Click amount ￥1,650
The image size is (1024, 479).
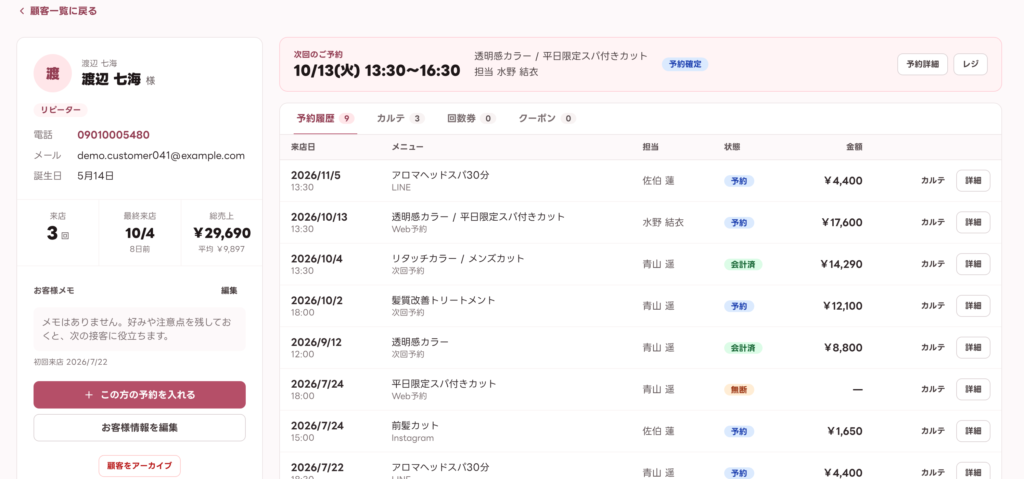pos(844,431)
